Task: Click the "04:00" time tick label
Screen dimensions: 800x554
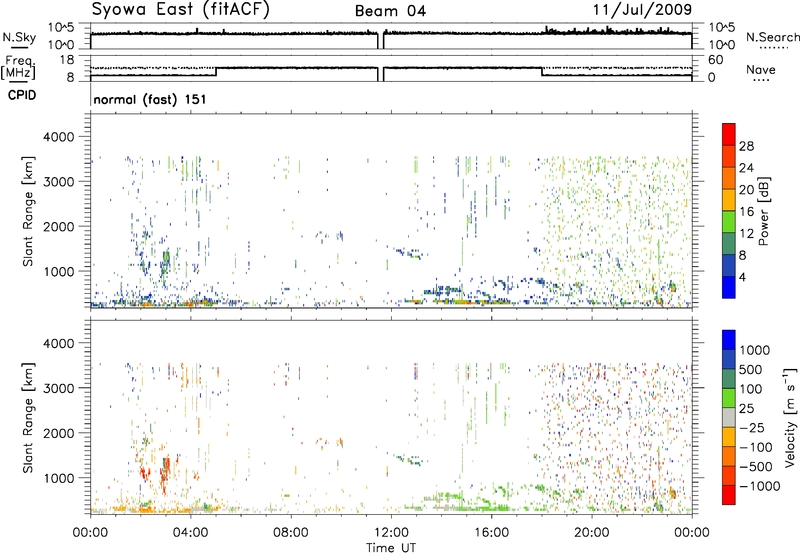Action: (190, 533)
